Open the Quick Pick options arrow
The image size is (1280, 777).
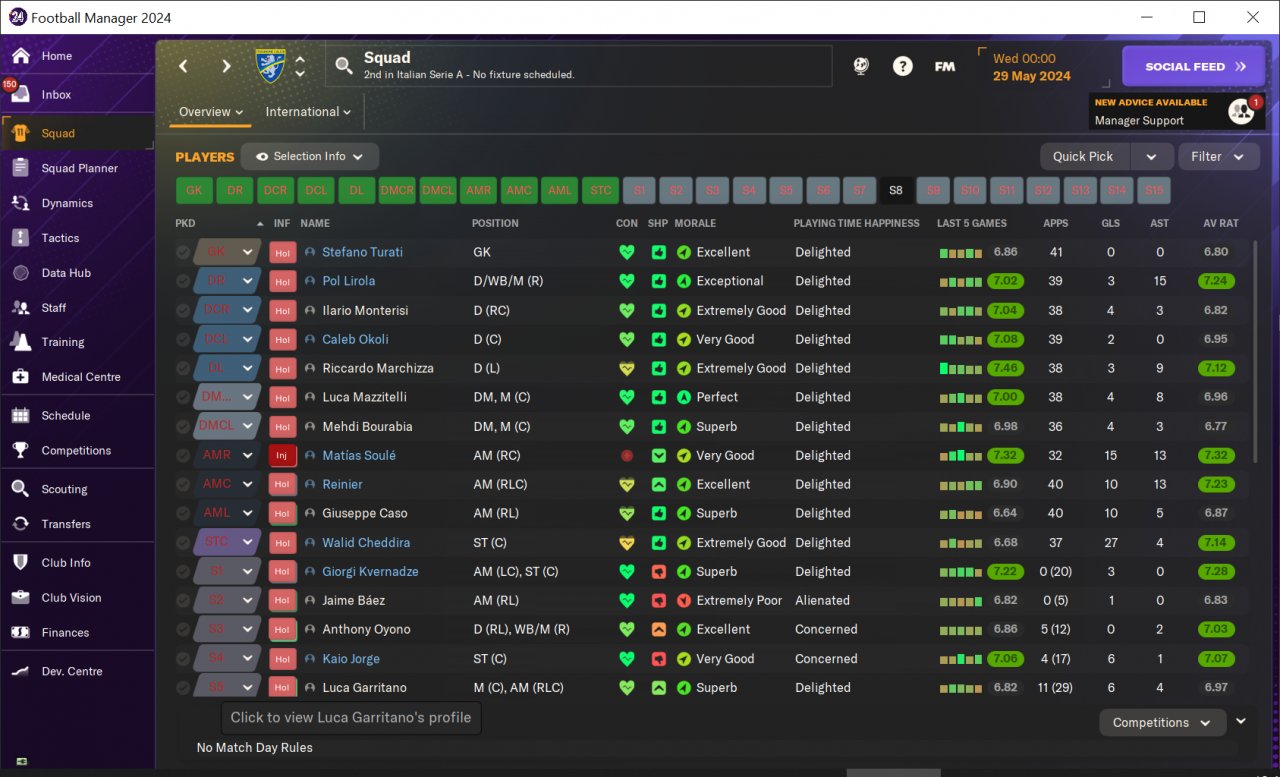click(1152, 157)
